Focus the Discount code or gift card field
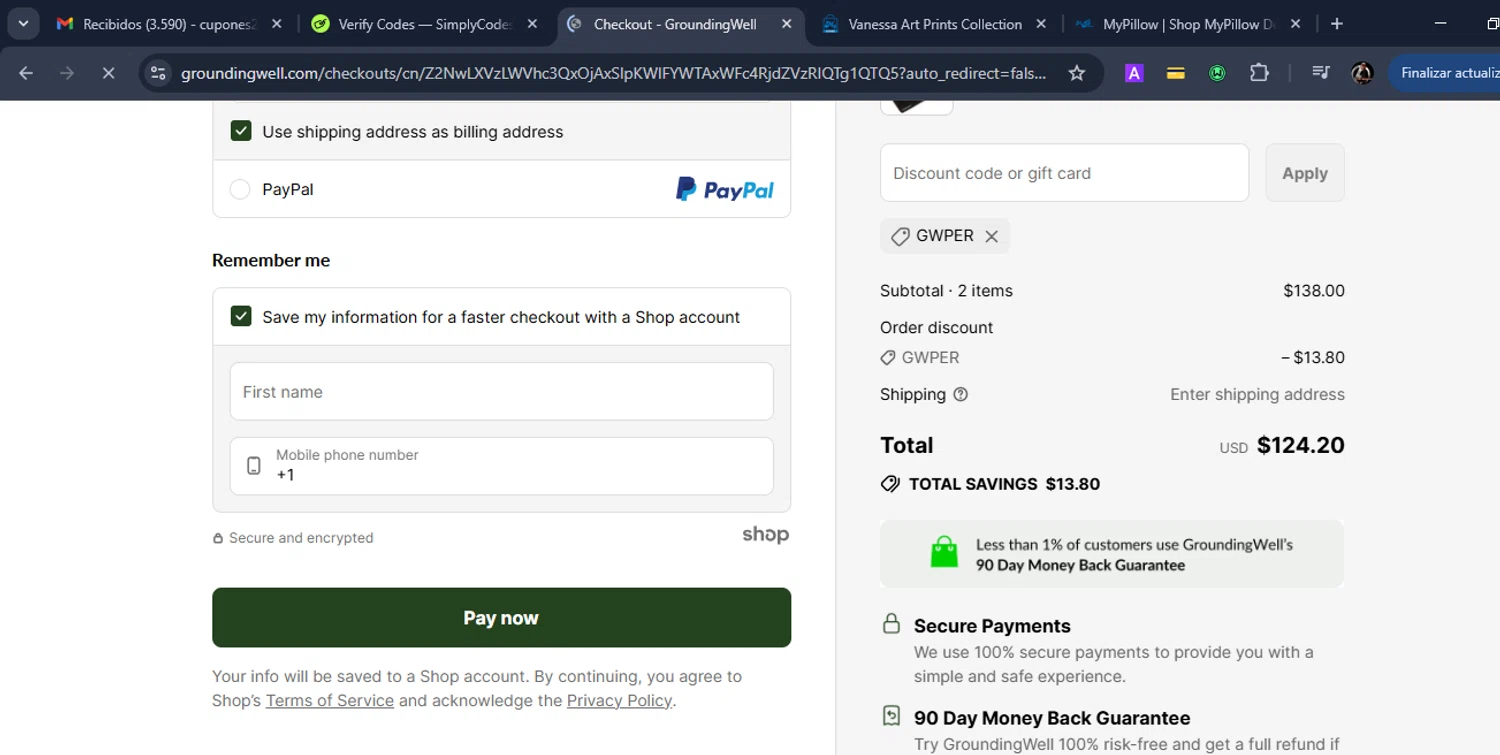Viewport: 1500px width, 755px height. click(1064, 172)
